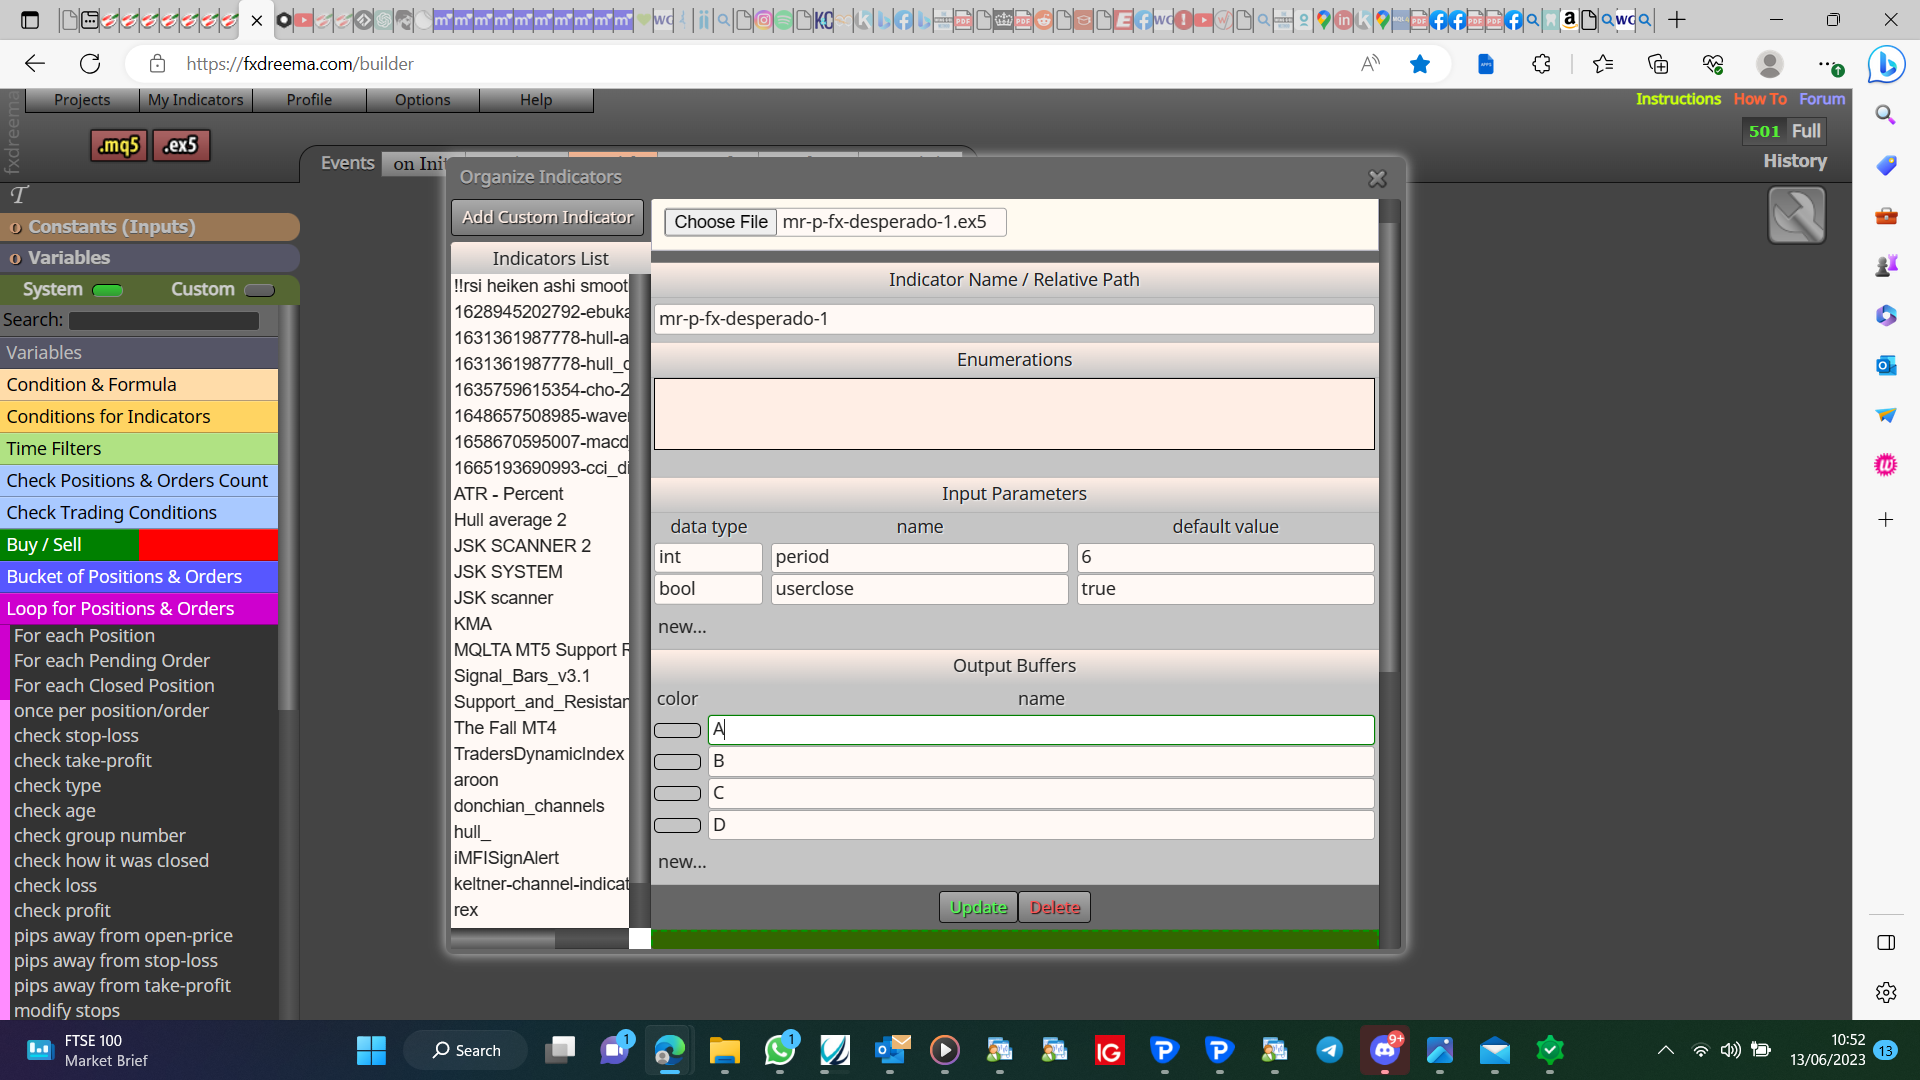Expand Conditions for Indicators category
The image size is (1920, 1080).
click(139, 417)
